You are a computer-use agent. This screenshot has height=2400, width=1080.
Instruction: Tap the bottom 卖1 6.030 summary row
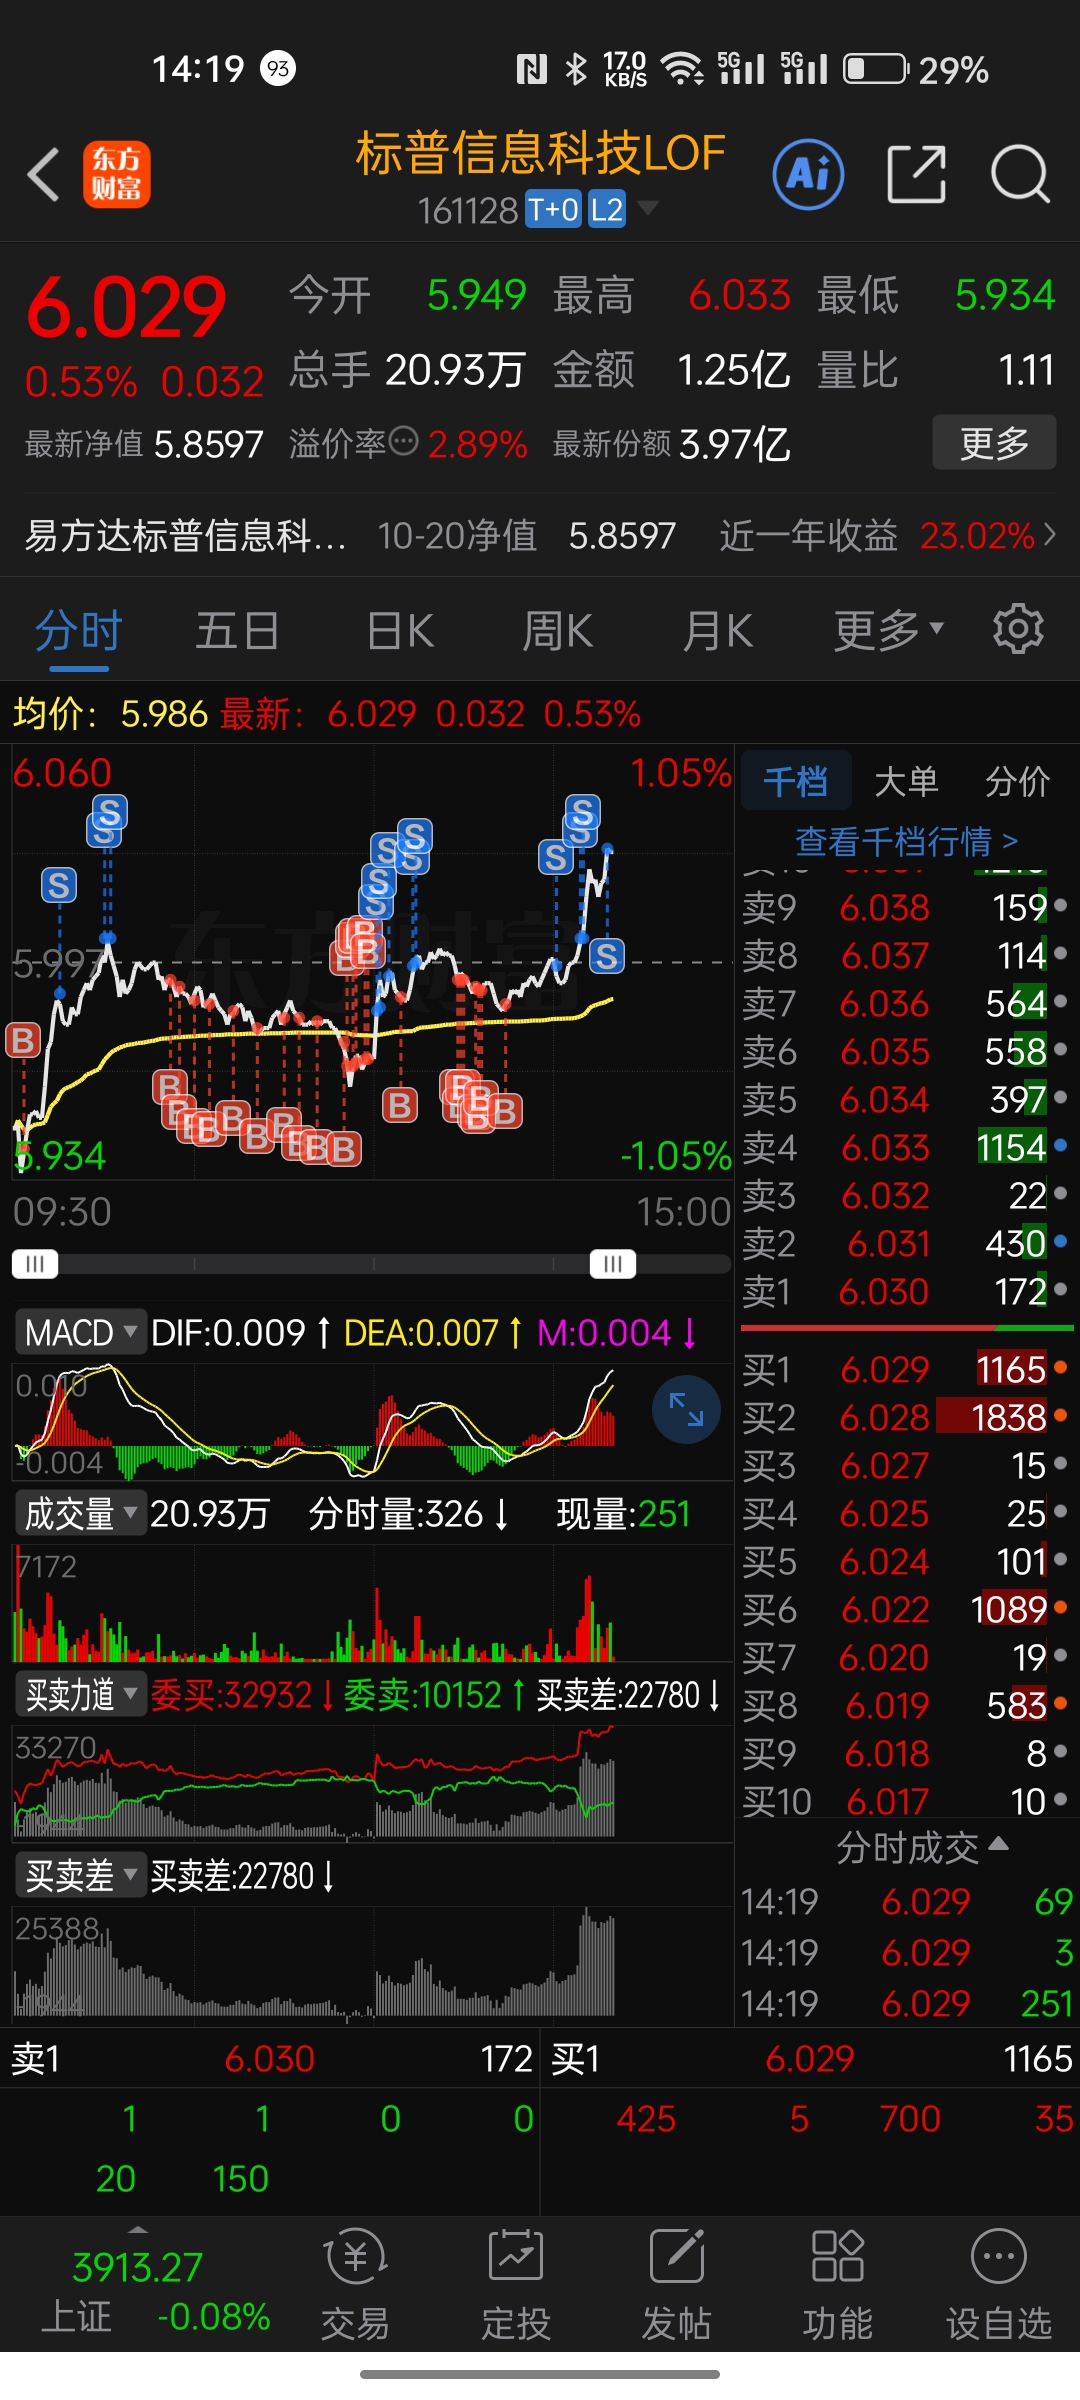point(270,2058)
